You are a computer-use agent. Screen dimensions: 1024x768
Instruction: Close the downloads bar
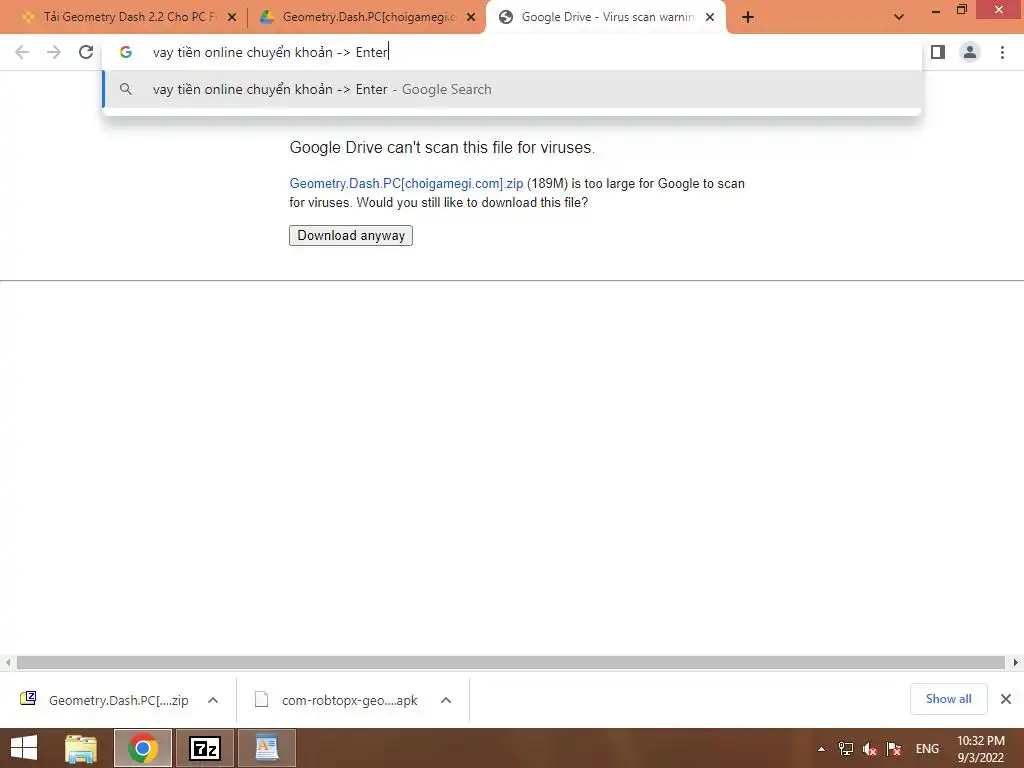[1006, 699]
